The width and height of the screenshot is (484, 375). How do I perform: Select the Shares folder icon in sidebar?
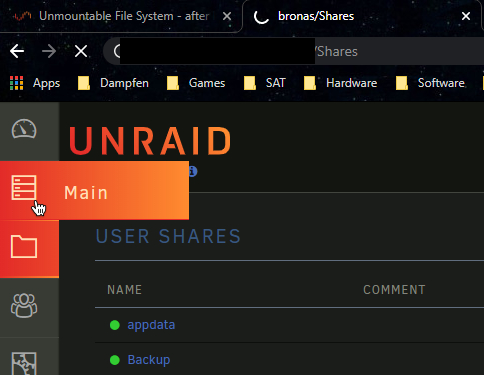pyautogui.click(x=24, y=246)
